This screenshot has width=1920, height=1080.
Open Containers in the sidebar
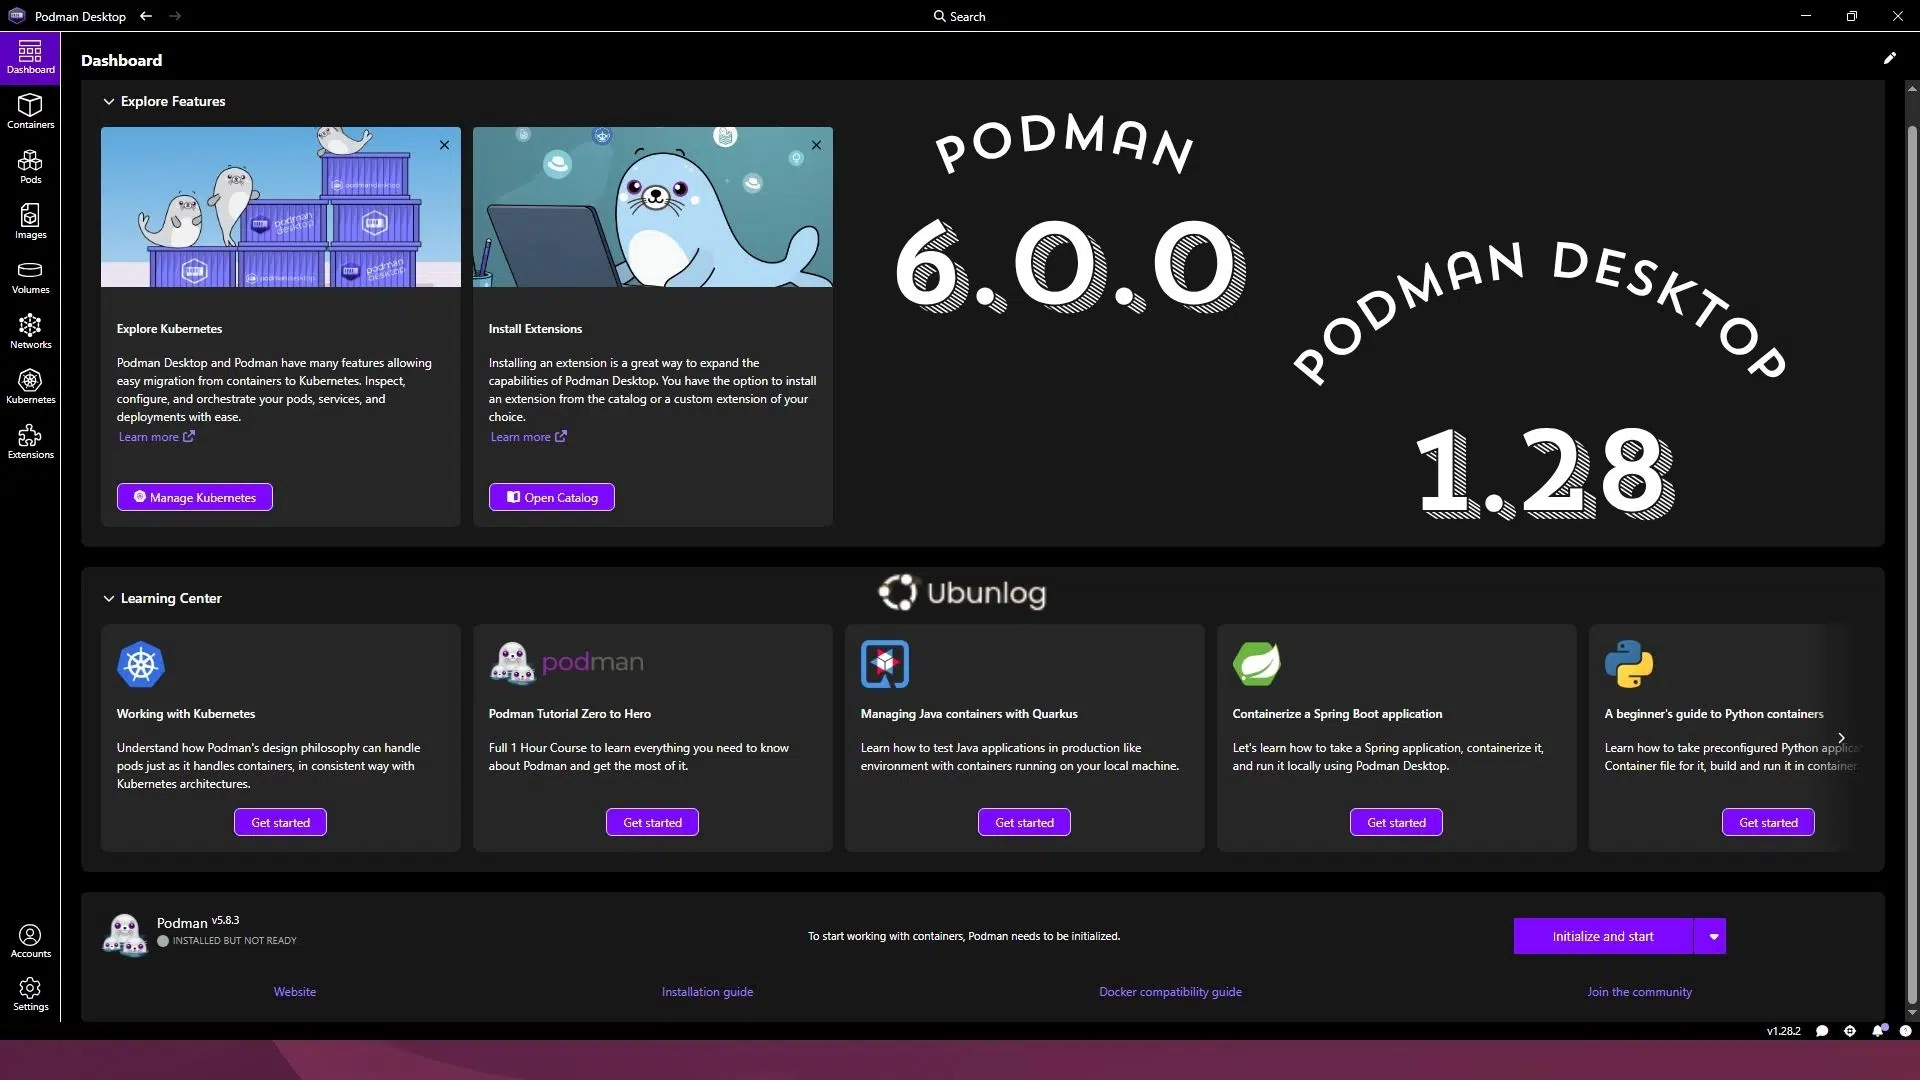pos(30,112)
